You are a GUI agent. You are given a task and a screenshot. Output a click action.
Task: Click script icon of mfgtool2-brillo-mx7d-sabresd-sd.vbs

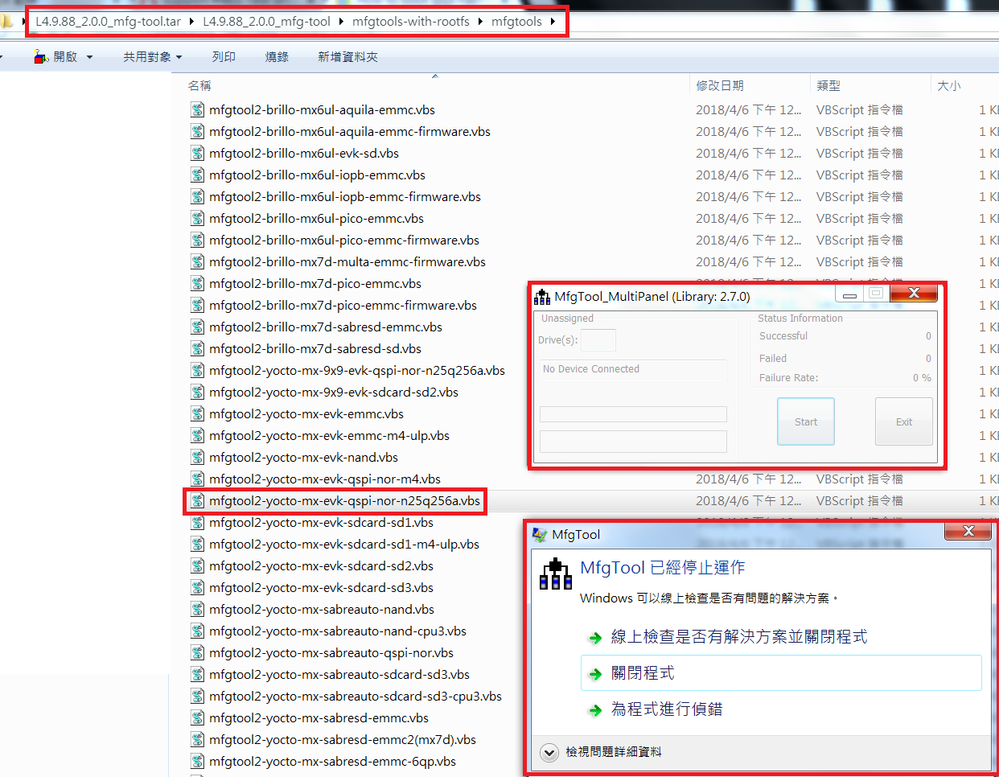(x=198, y=348)
